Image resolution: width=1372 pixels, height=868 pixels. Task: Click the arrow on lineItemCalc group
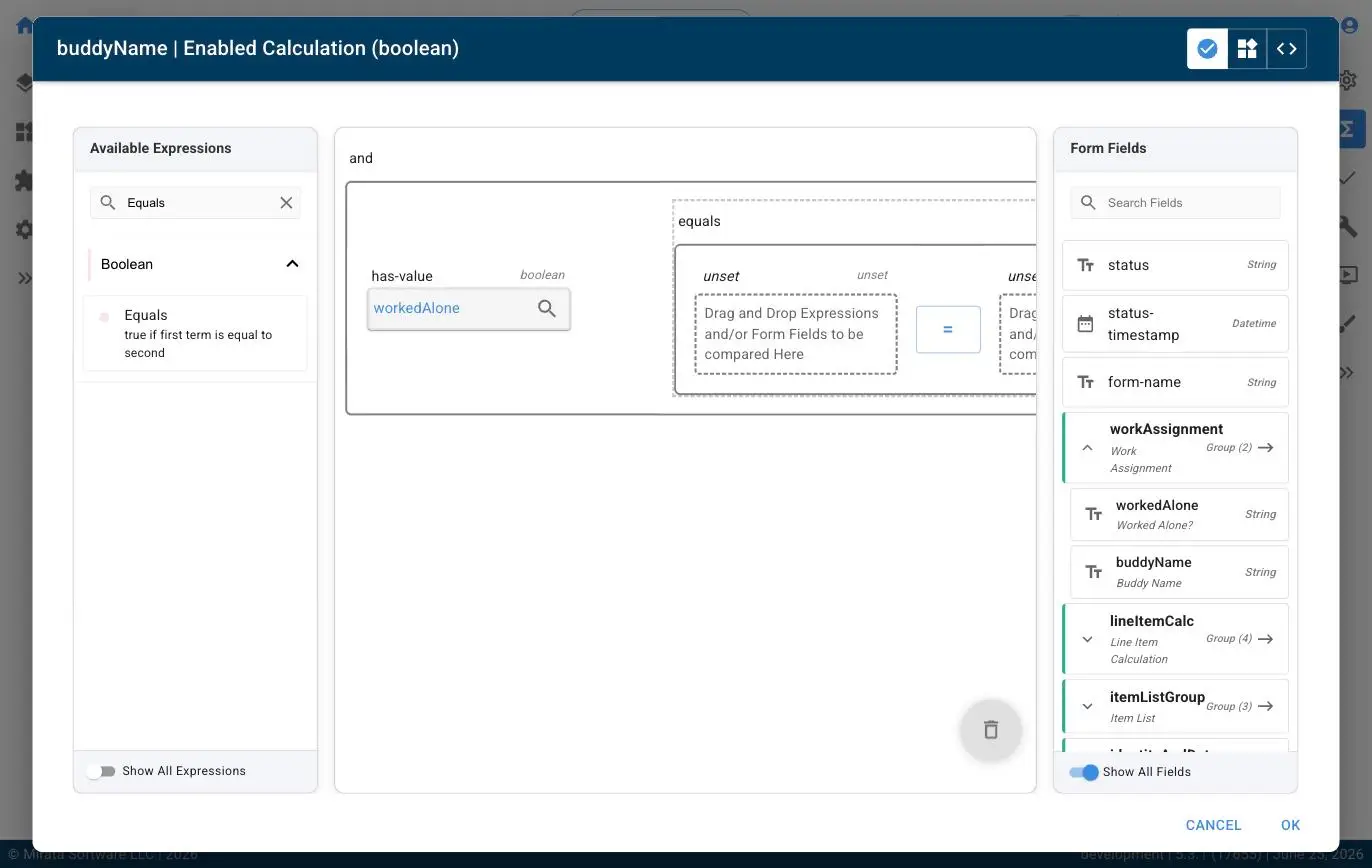1266,638
